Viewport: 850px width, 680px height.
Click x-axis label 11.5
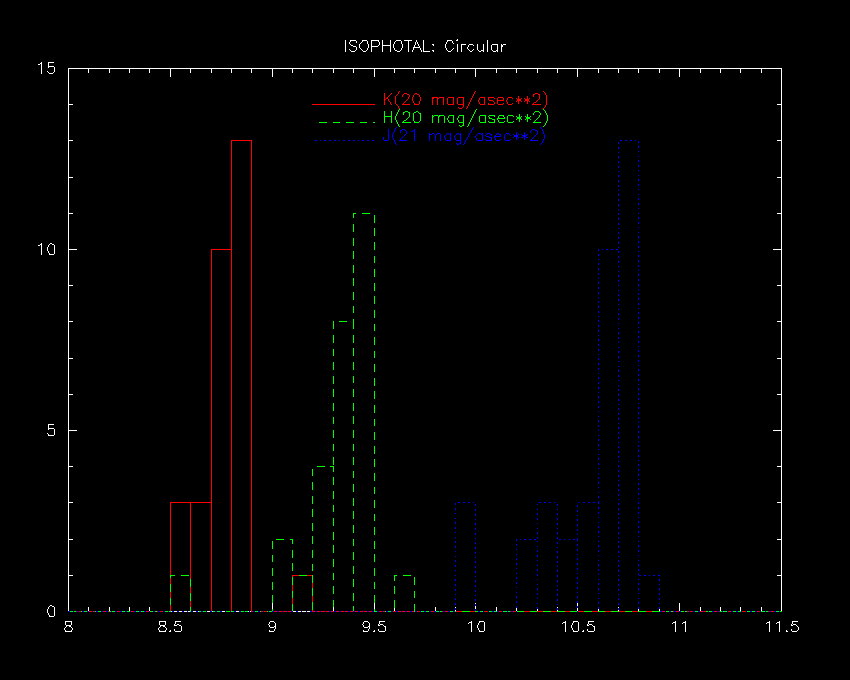point(781,627)
